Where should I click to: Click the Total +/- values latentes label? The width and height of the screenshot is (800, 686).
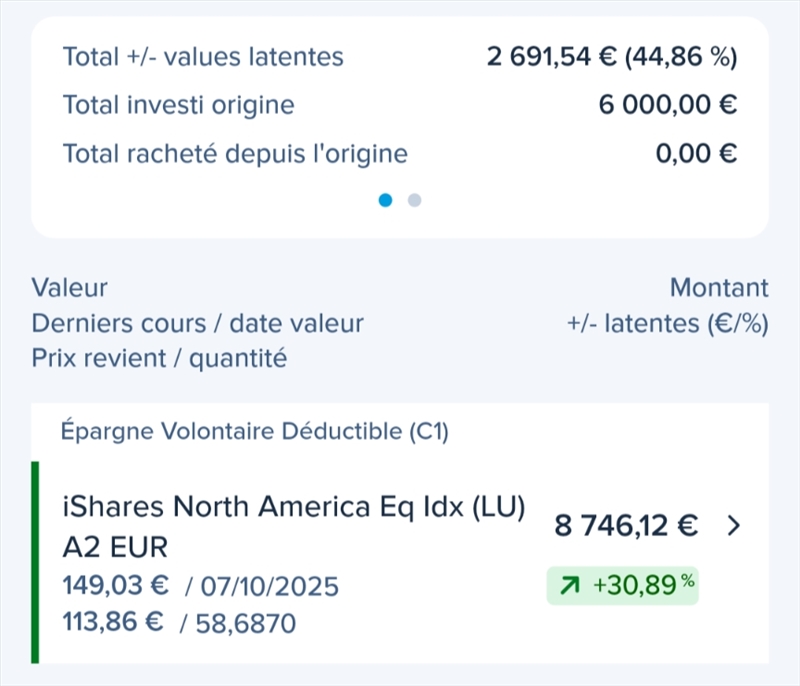203,57
